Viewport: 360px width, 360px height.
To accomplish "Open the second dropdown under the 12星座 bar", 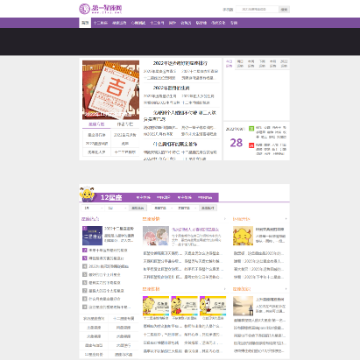I will pos(116,208).
